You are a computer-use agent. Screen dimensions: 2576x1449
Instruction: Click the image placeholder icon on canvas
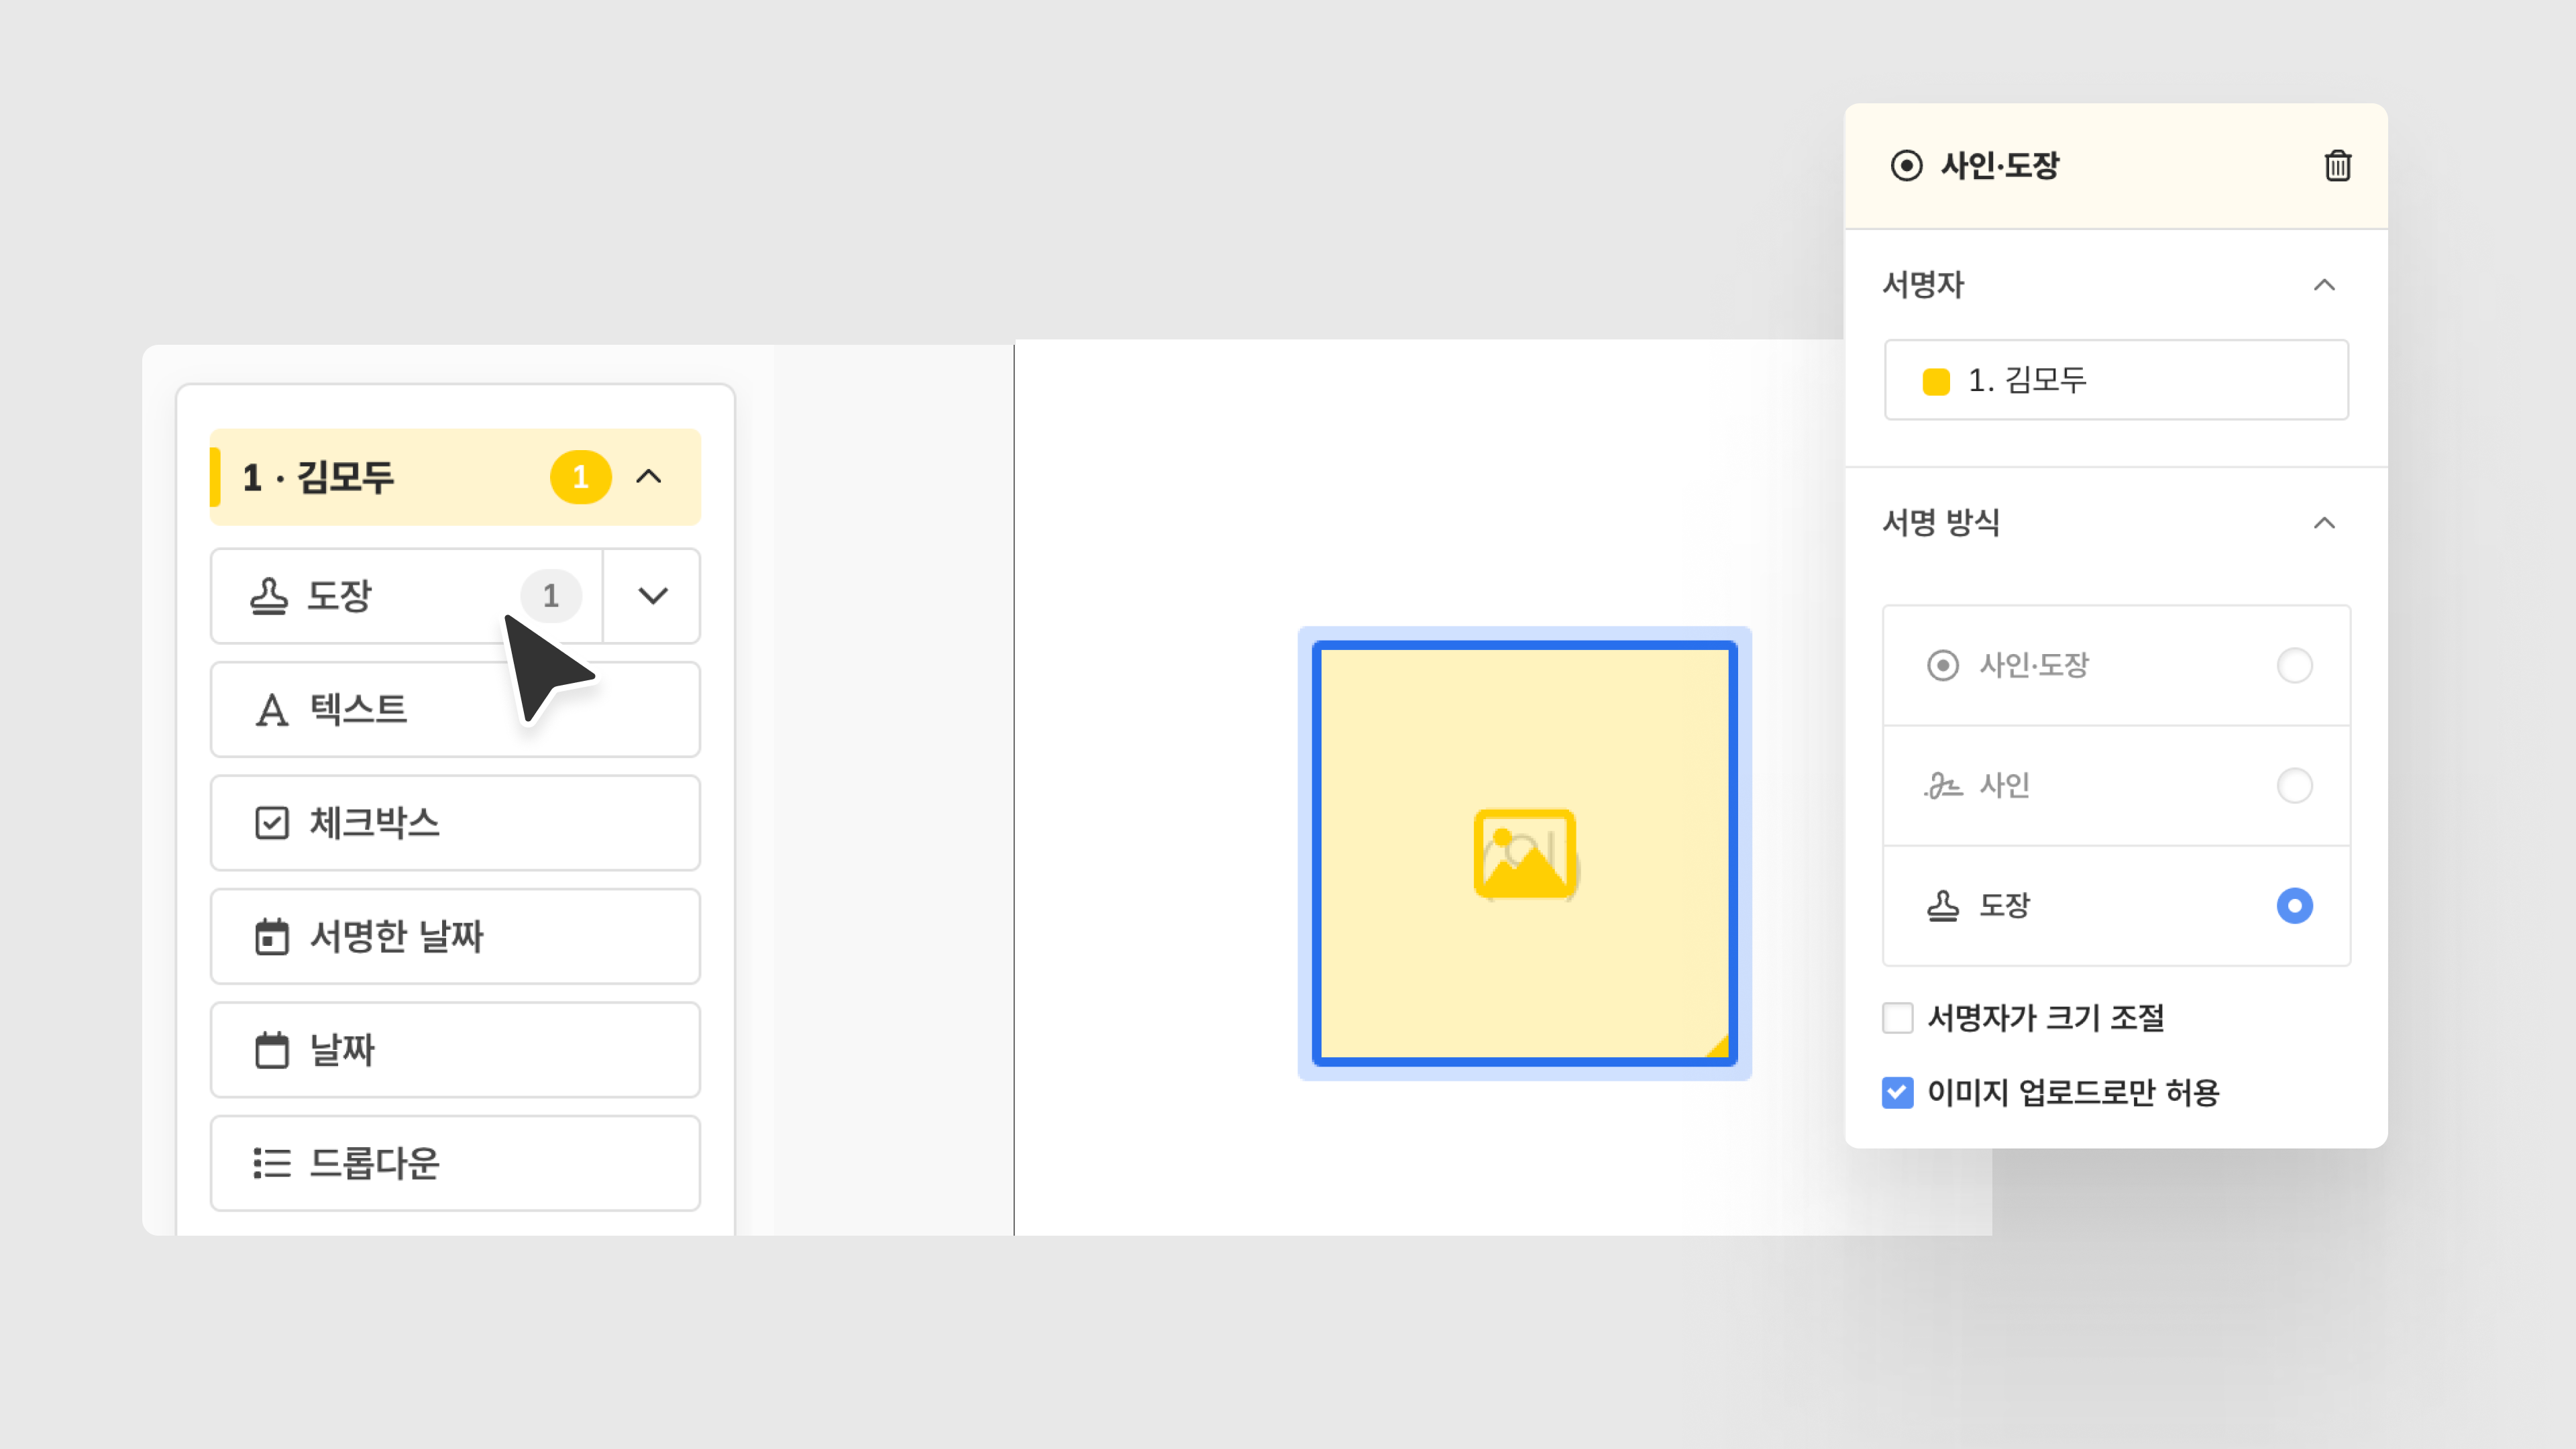tap(1524, 854)
